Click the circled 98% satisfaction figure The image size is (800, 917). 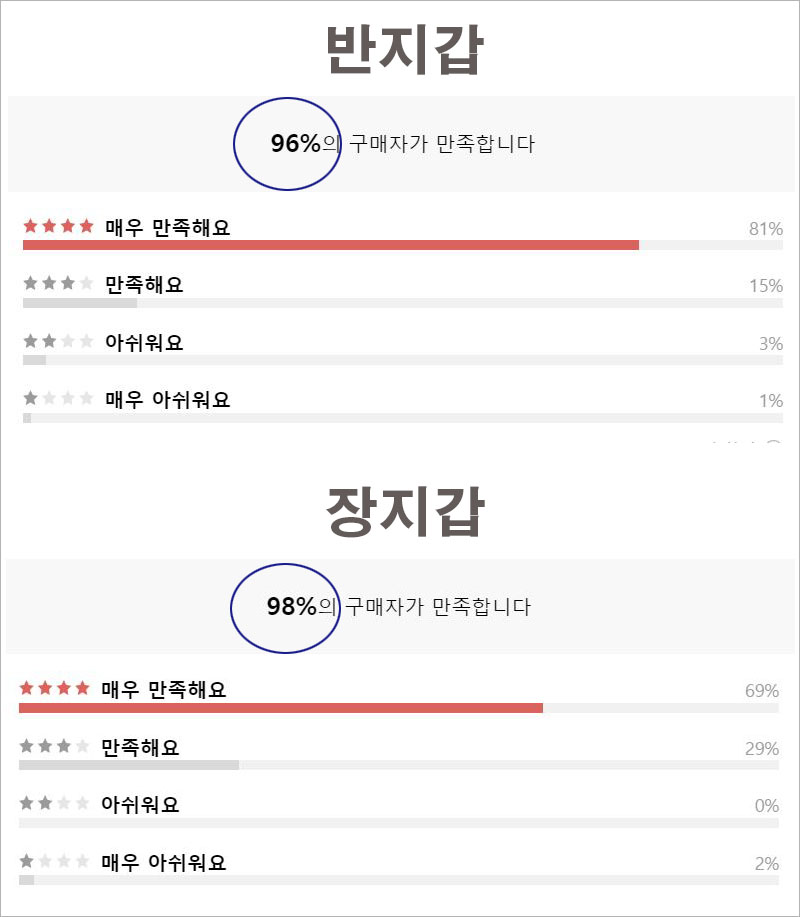point(291,606)
